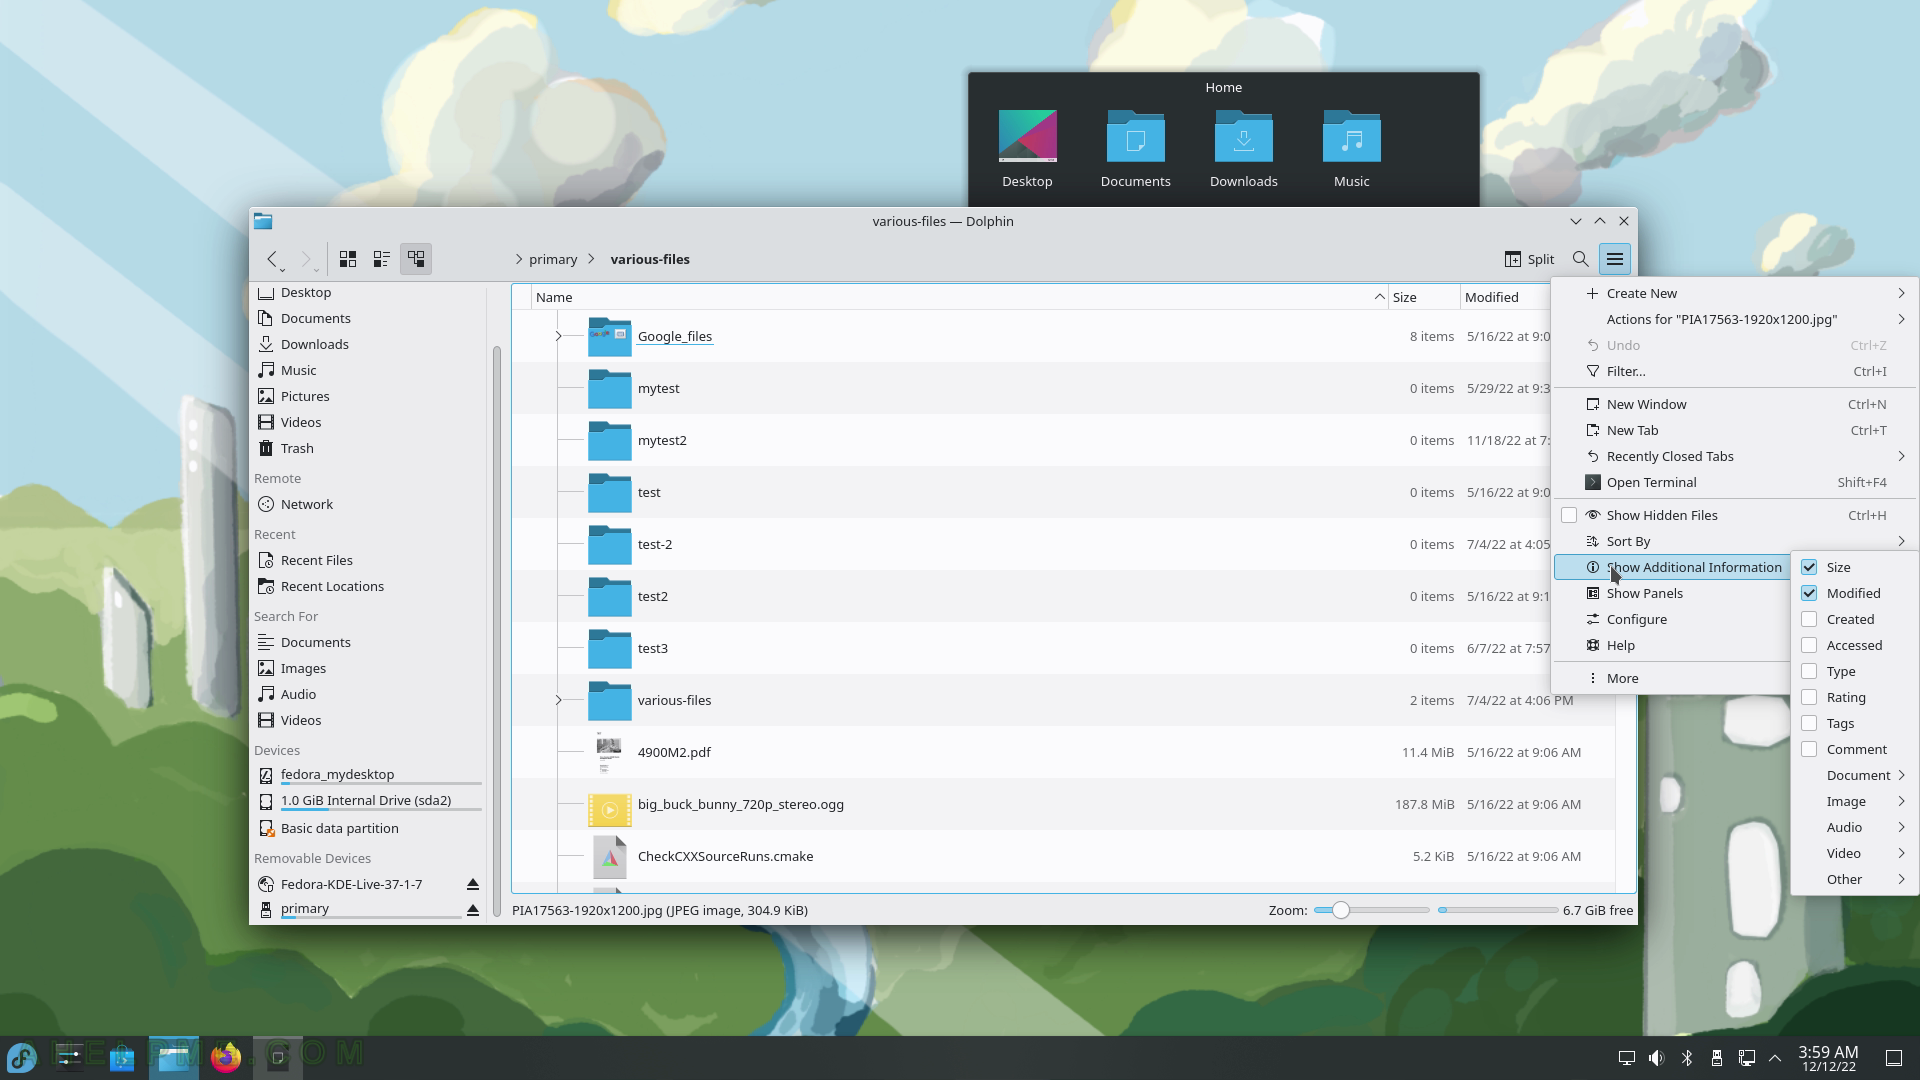Image resolution: width=1920 pixels, height=1080 pixels.
Task: Show hidden system tray icons arrow
Action: point(1775,1058)
